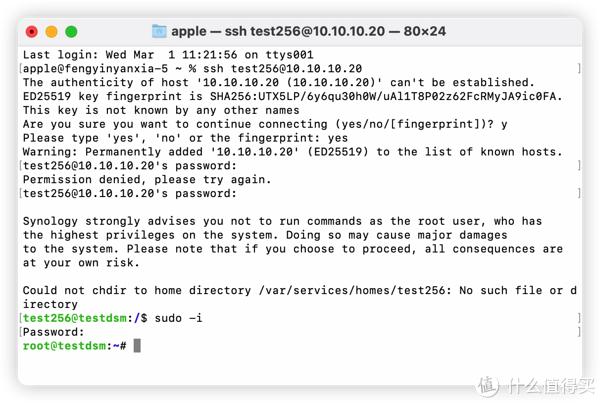Click the red close window button
This screenshot has height=403, width=600.
click(32, 32)
